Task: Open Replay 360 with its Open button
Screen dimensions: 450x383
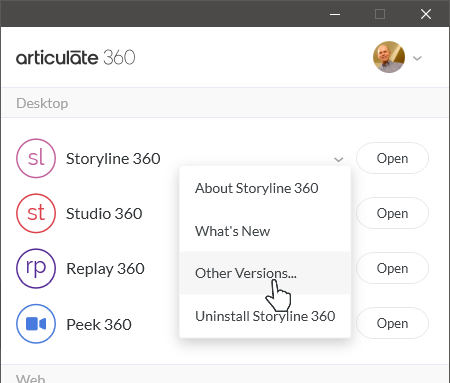Action: pyautogui.click(x=392, y=268)
